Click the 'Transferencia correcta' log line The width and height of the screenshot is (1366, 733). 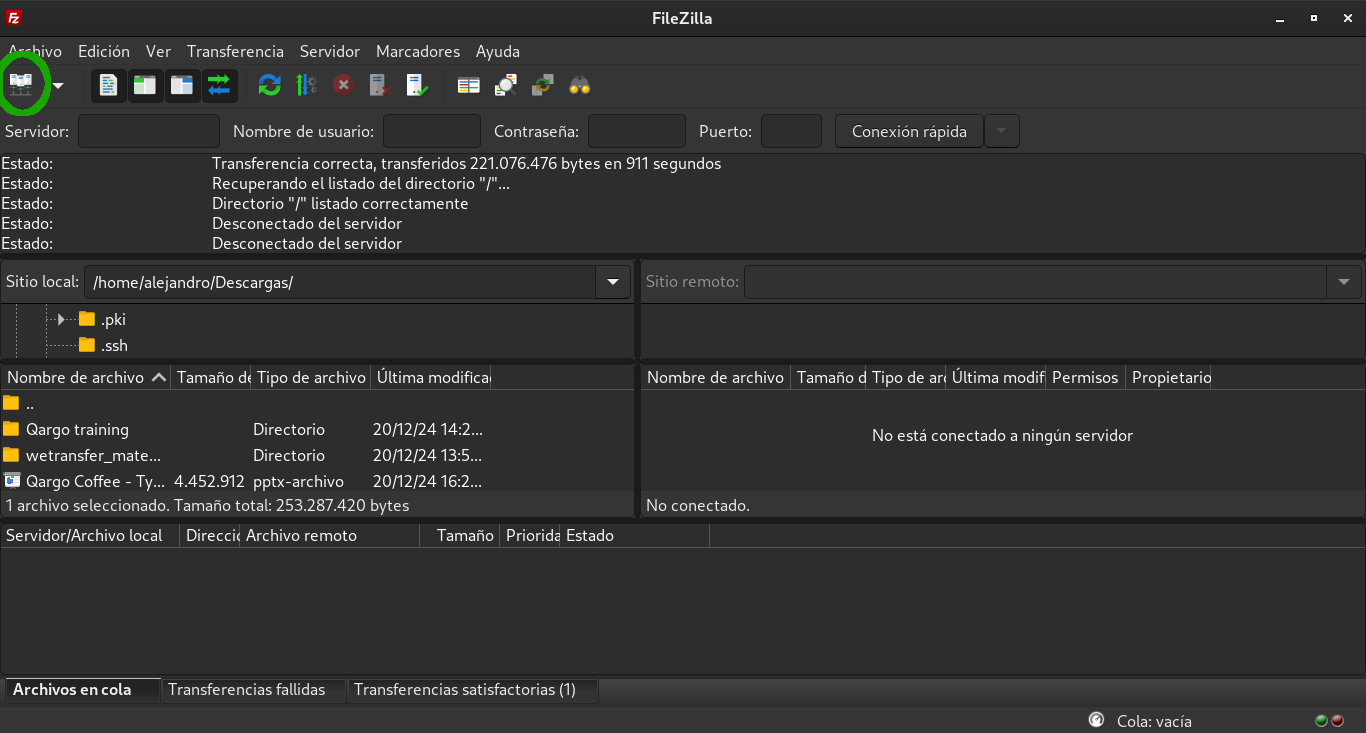click(x=466, y=163)
